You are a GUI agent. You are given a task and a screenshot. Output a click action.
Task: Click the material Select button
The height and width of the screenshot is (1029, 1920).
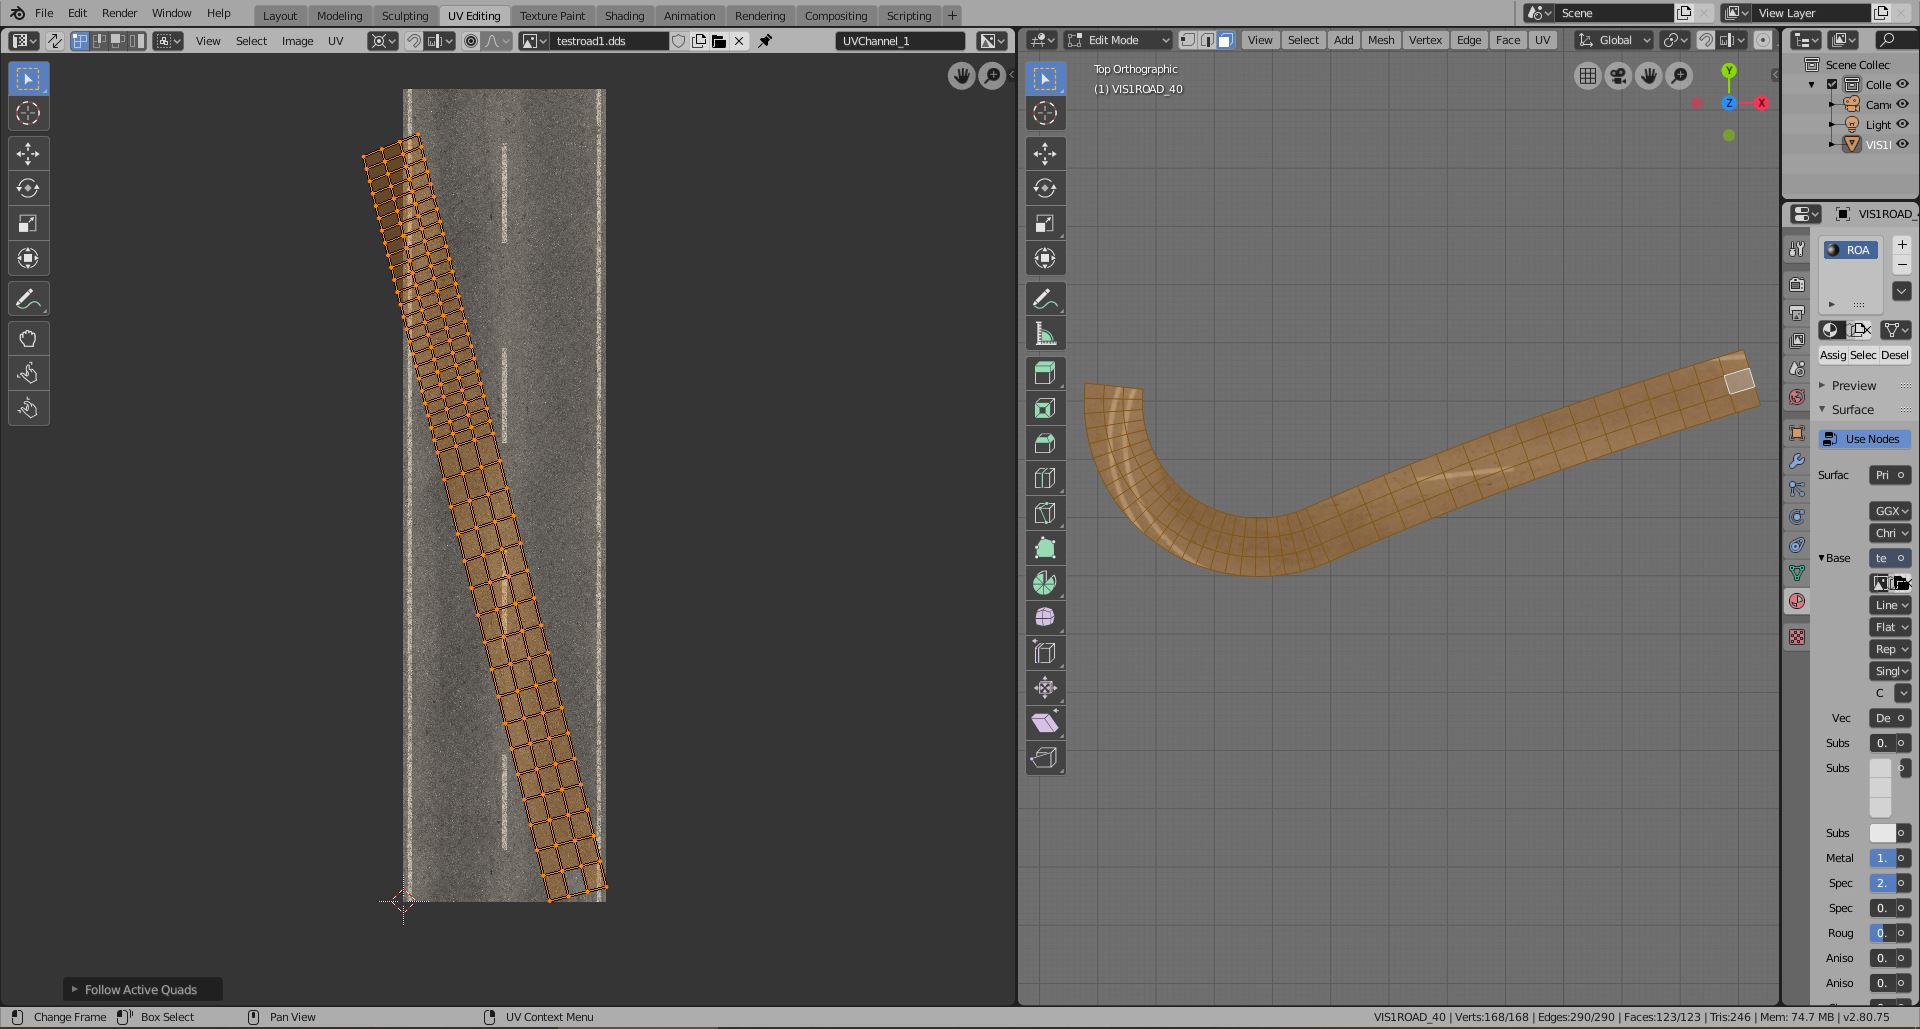coord(1863,355)
